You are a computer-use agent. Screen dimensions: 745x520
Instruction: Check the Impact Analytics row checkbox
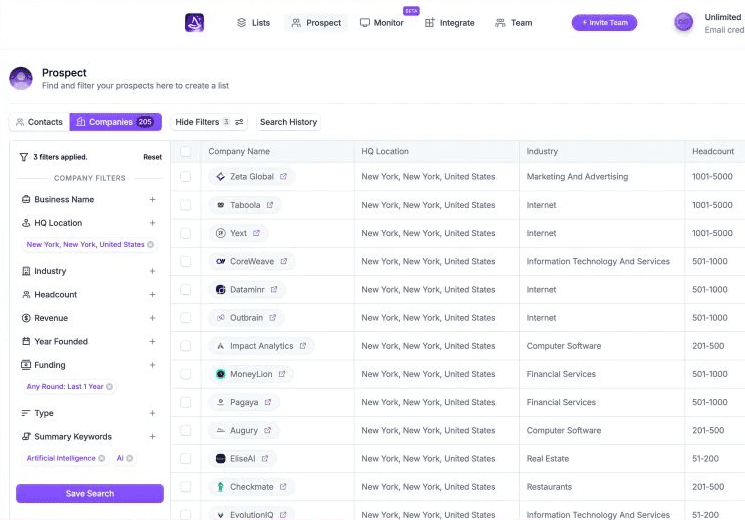point(186,346)
